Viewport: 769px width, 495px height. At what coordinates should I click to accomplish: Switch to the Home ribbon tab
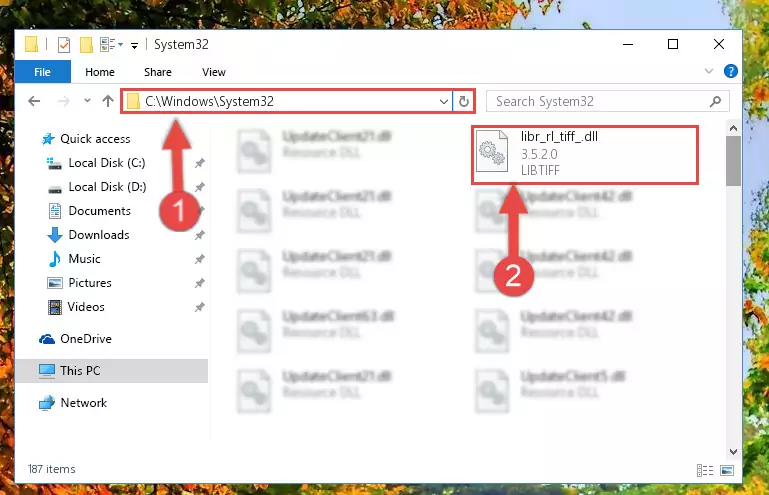pyautogui.click(x=100, y=72)
